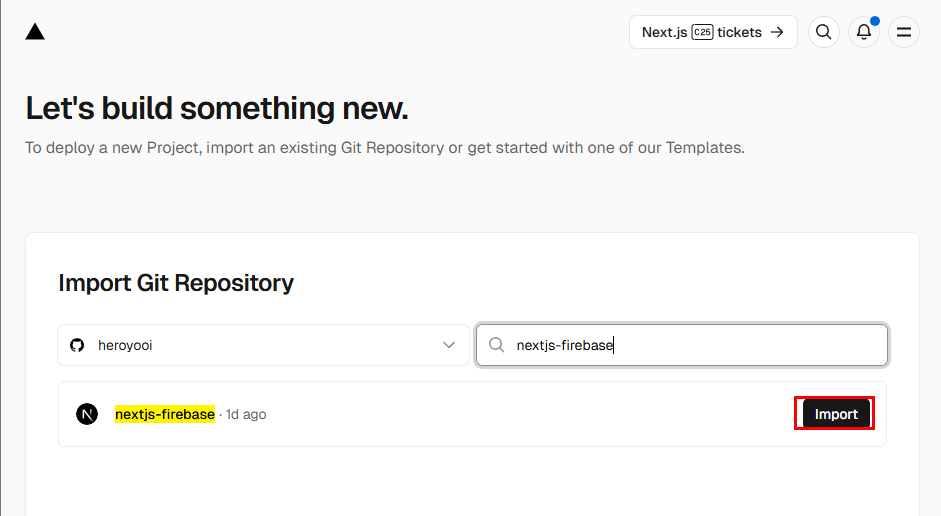Click the GitHub icon beside heroyooi
The width and height of the screenshot is (941, 516).
pyautogui.click(x=77, y=345)
